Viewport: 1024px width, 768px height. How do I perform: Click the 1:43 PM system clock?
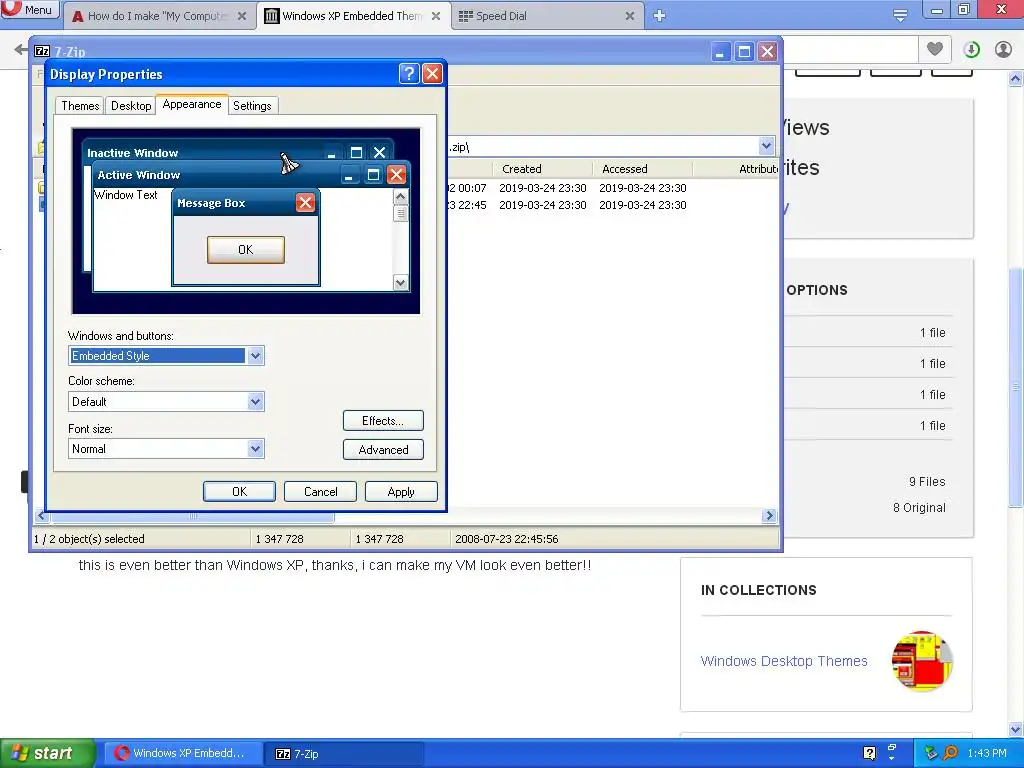[987, 753]
